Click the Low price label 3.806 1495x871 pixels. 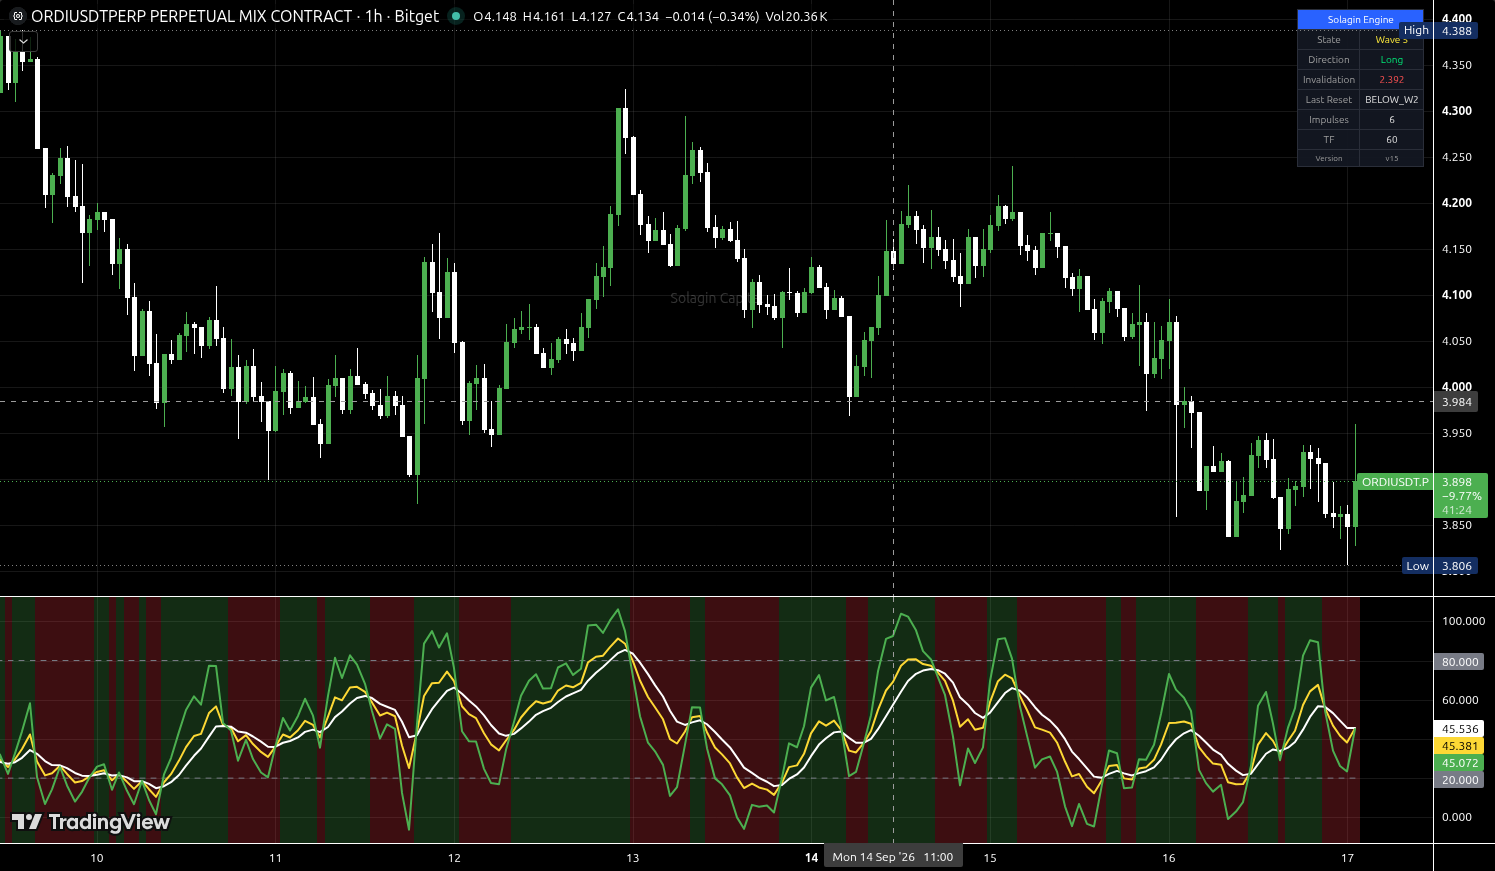1457,566
